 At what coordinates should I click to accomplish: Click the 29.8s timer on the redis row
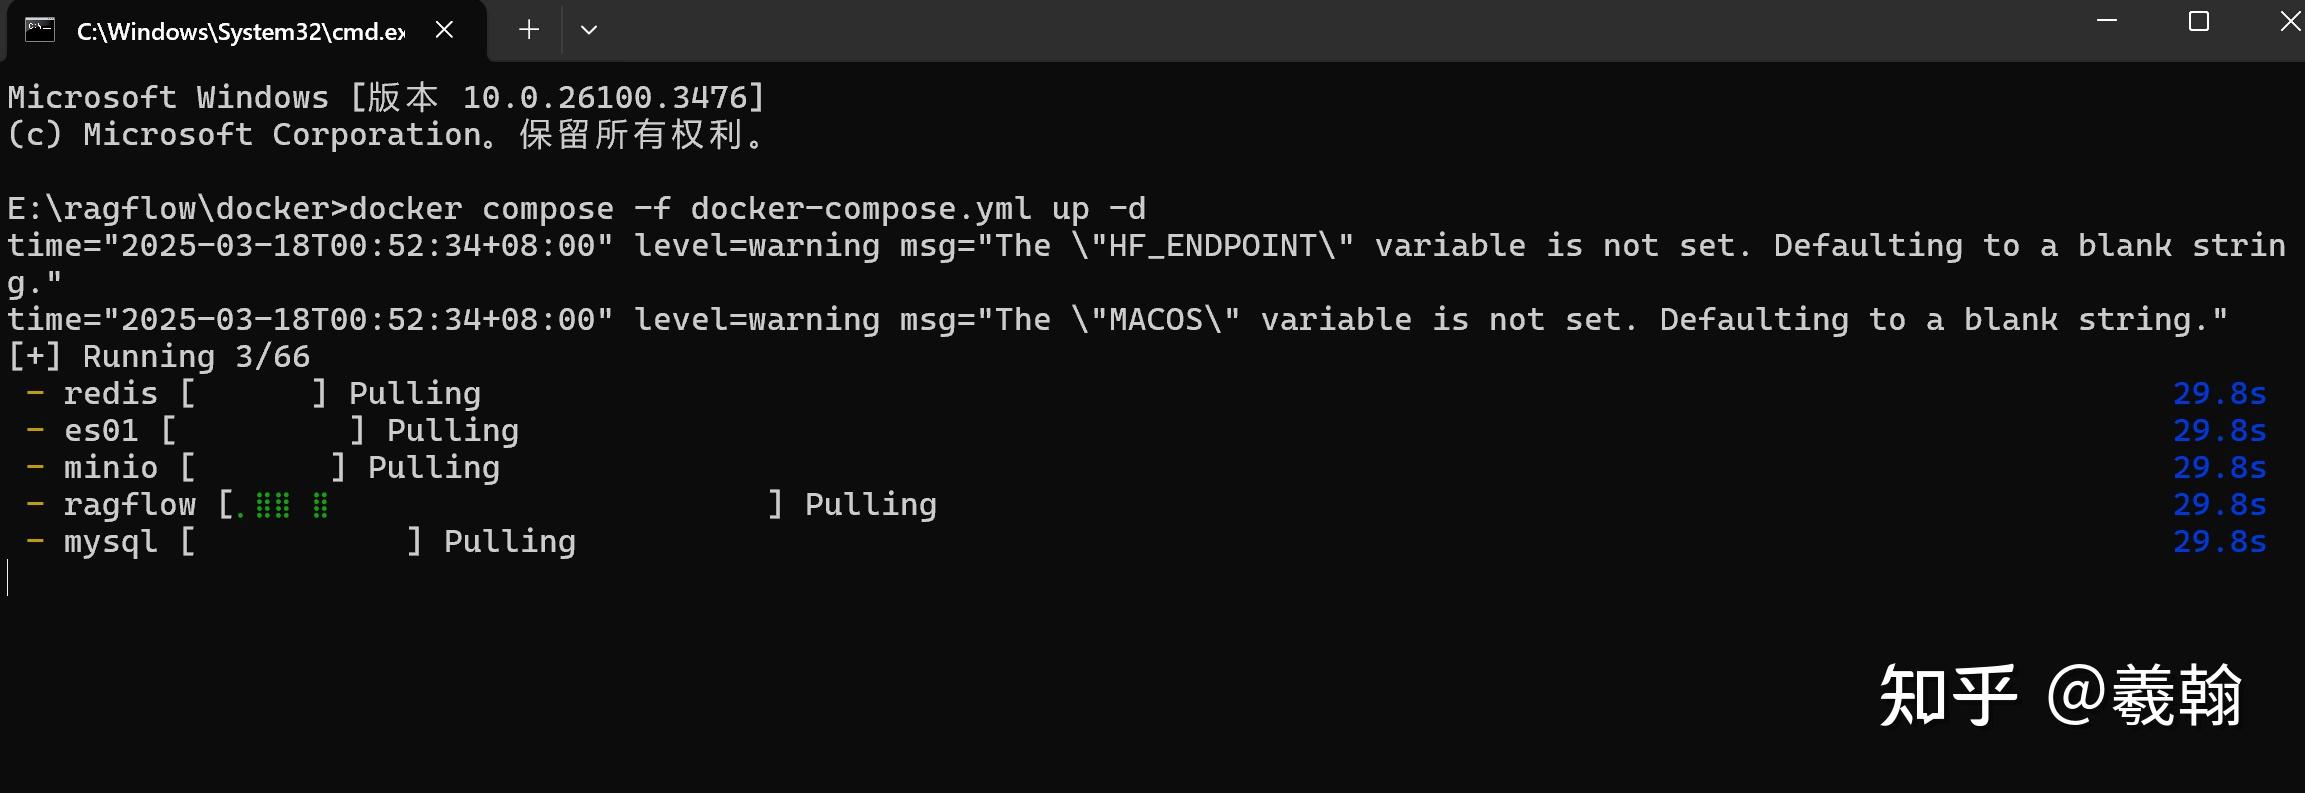(2219, 394)
